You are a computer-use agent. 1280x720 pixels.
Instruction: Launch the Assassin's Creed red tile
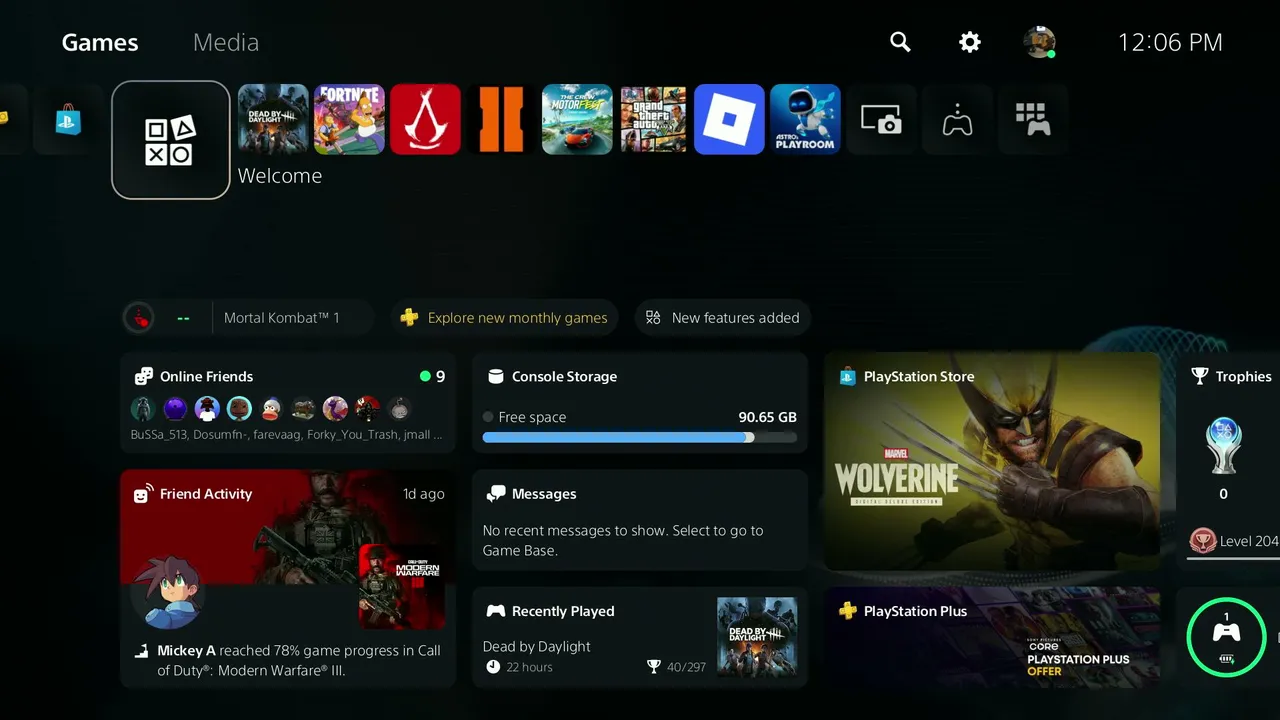[x=425, y=120]
